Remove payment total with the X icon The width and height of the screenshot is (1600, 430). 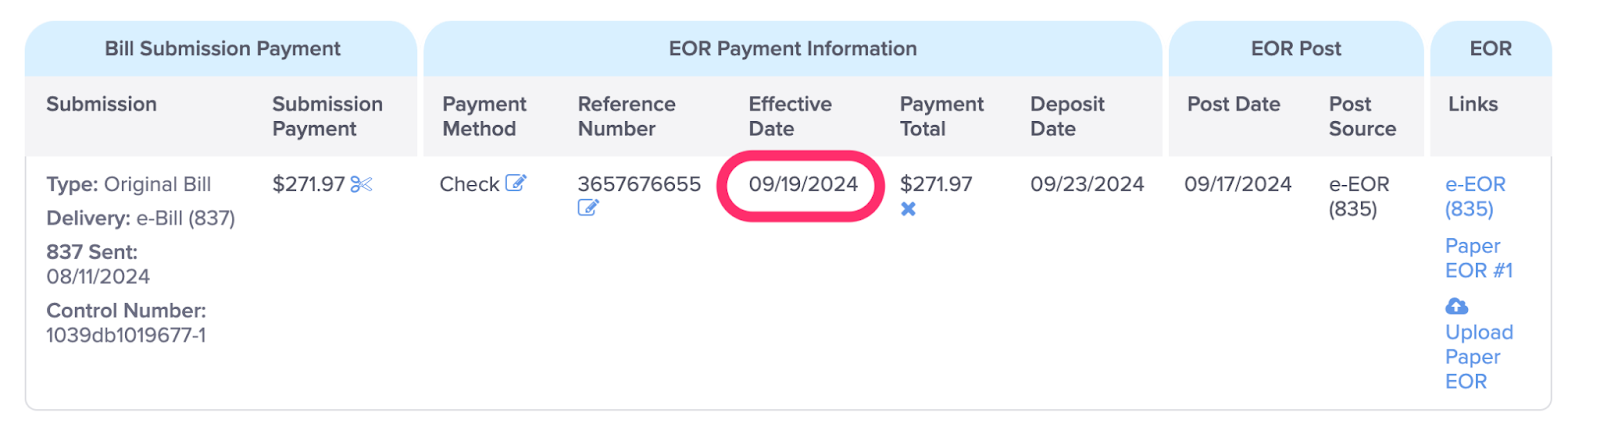click(x=908, y=209)
